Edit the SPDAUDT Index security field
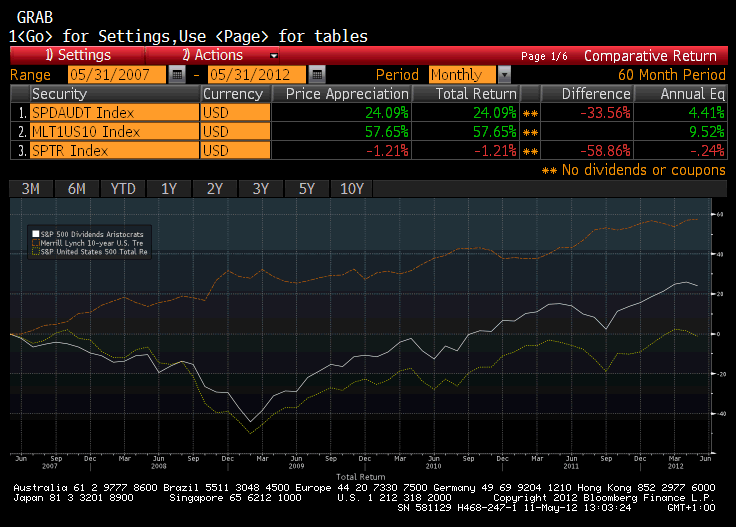This screenshot has height=527, width=736. pos(113,112)
